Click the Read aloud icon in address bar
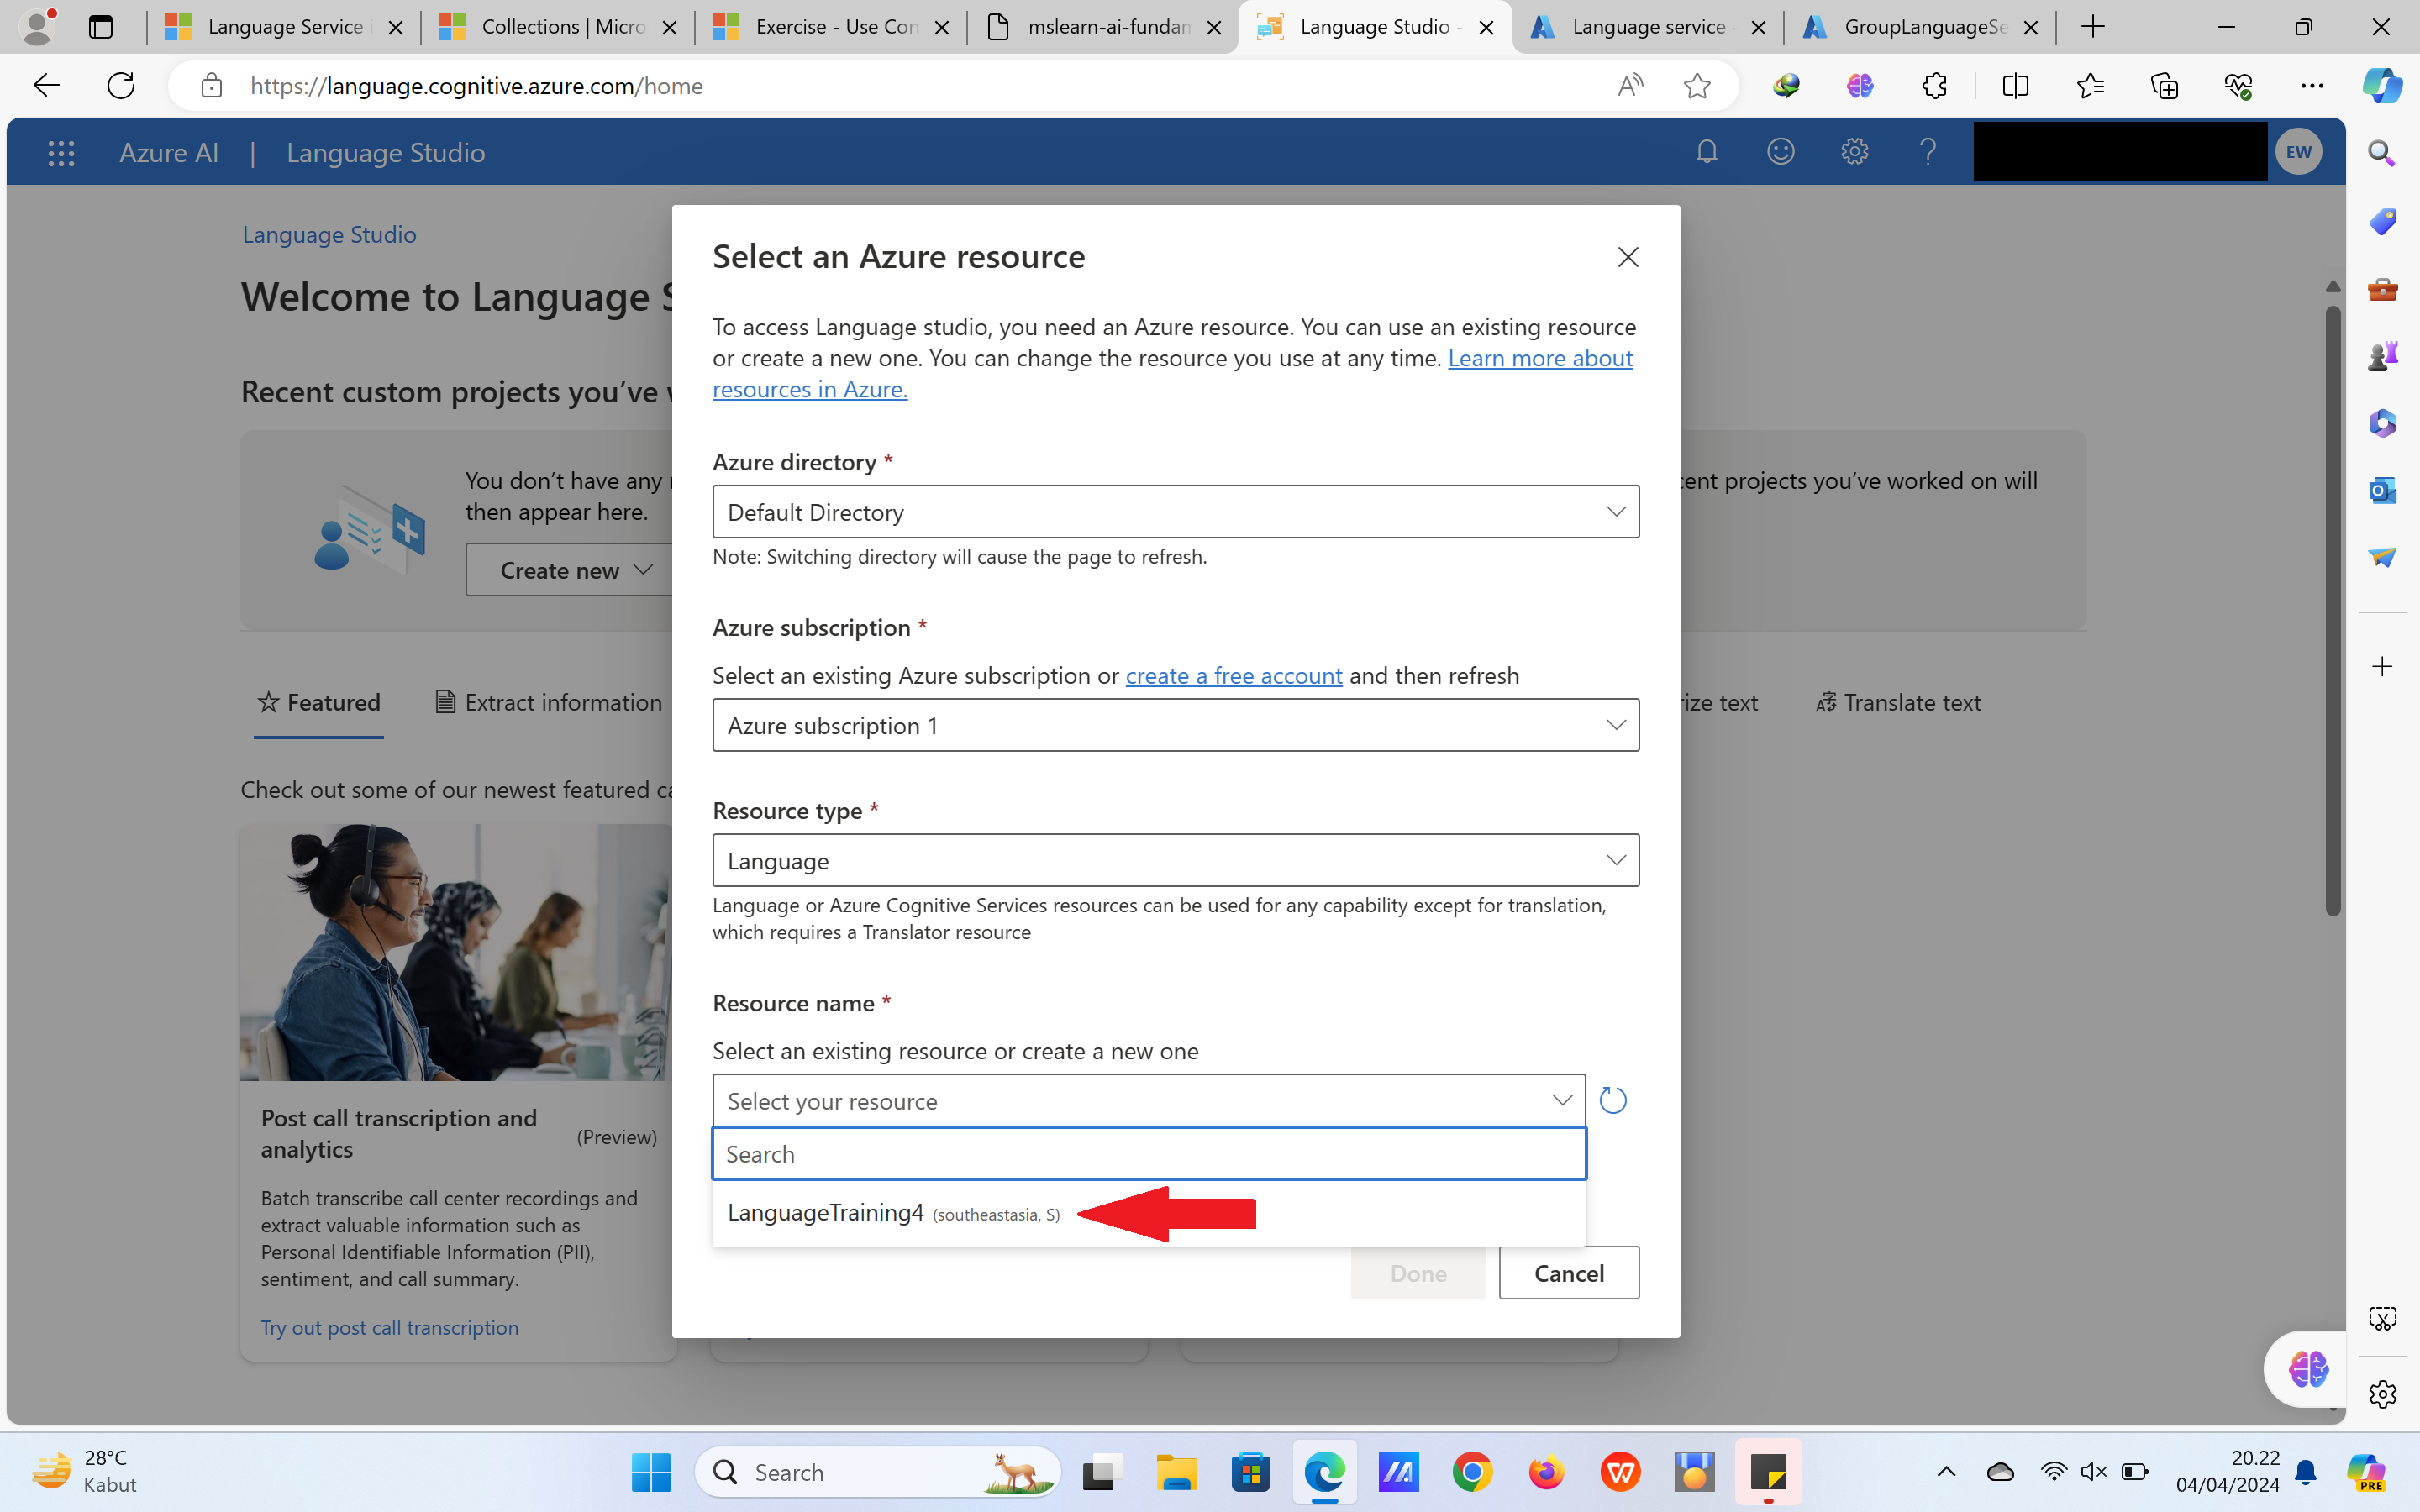This screenshot has height=1512, width=2420. [x=1630, y=86]
